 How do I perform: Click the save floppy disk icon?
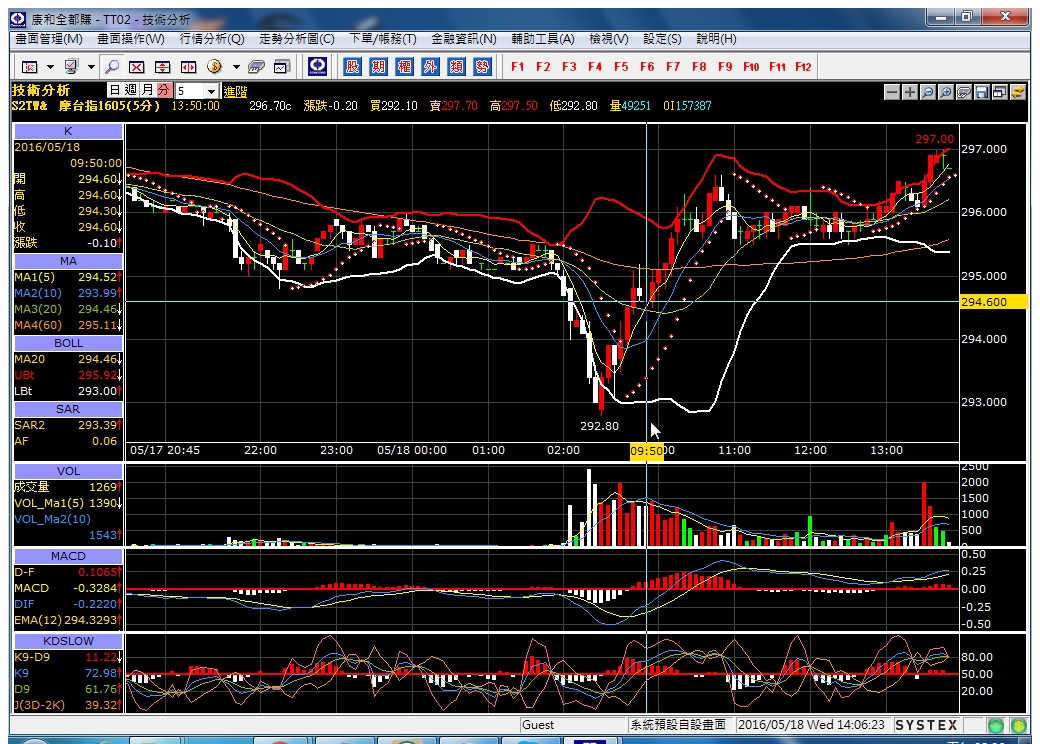pyautogui.click(x=982, y=93)
